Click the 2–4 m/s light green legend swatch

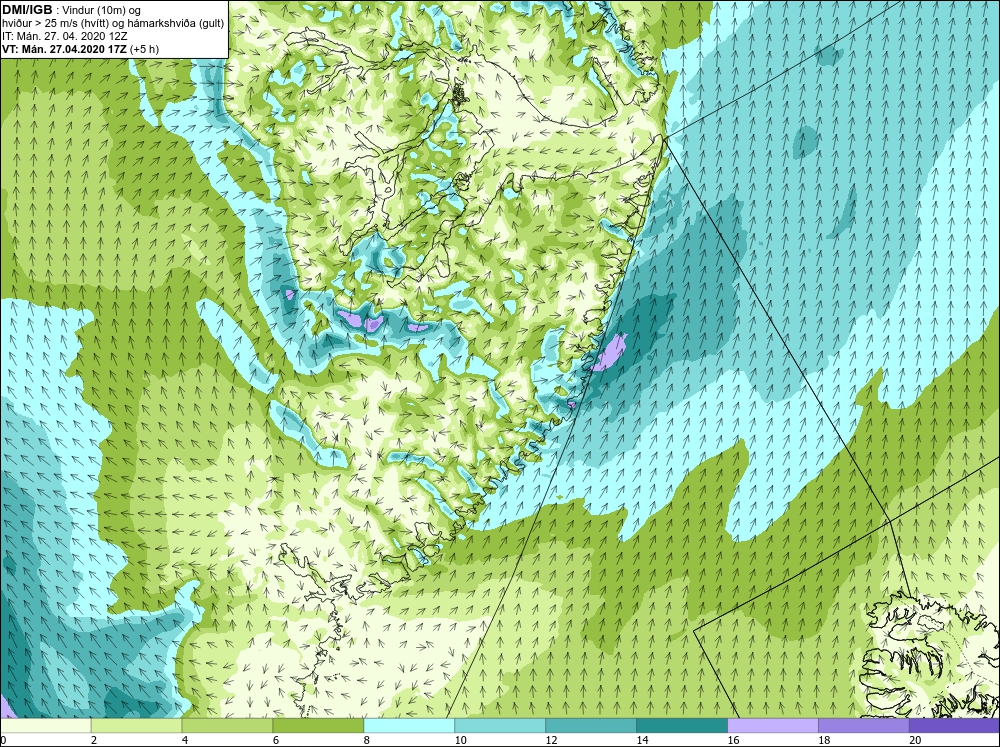coord(136,725)
